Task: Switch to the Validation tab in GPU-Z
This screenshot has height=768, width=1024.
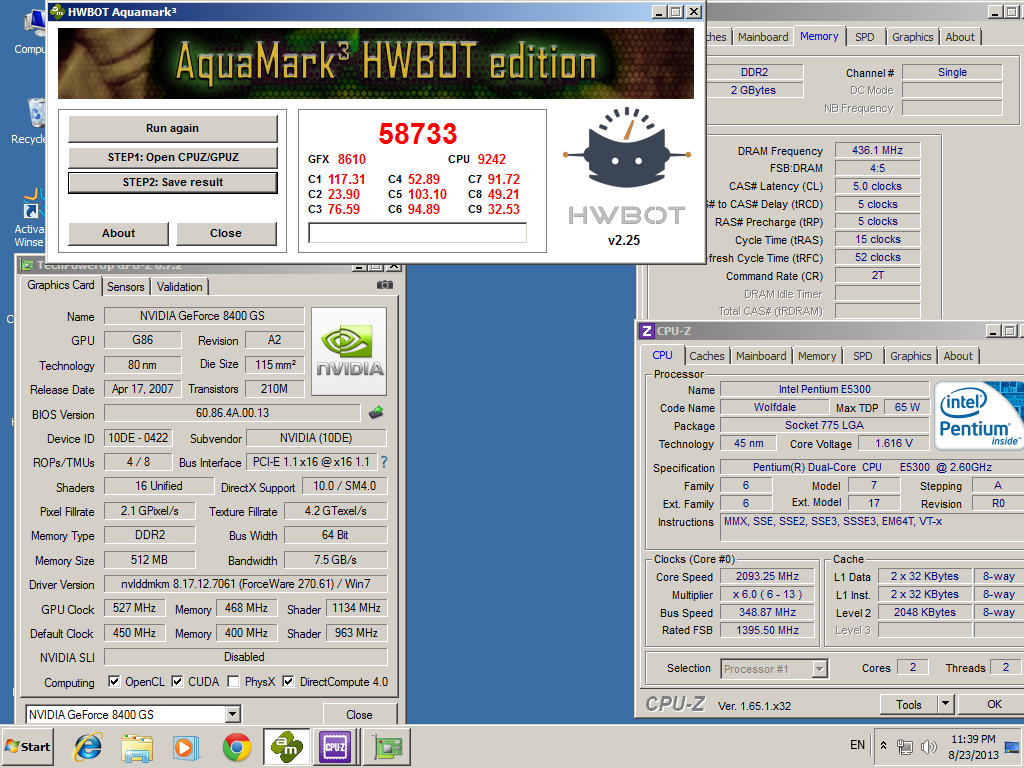Action: pyautogui.click(x=180, y=287)
